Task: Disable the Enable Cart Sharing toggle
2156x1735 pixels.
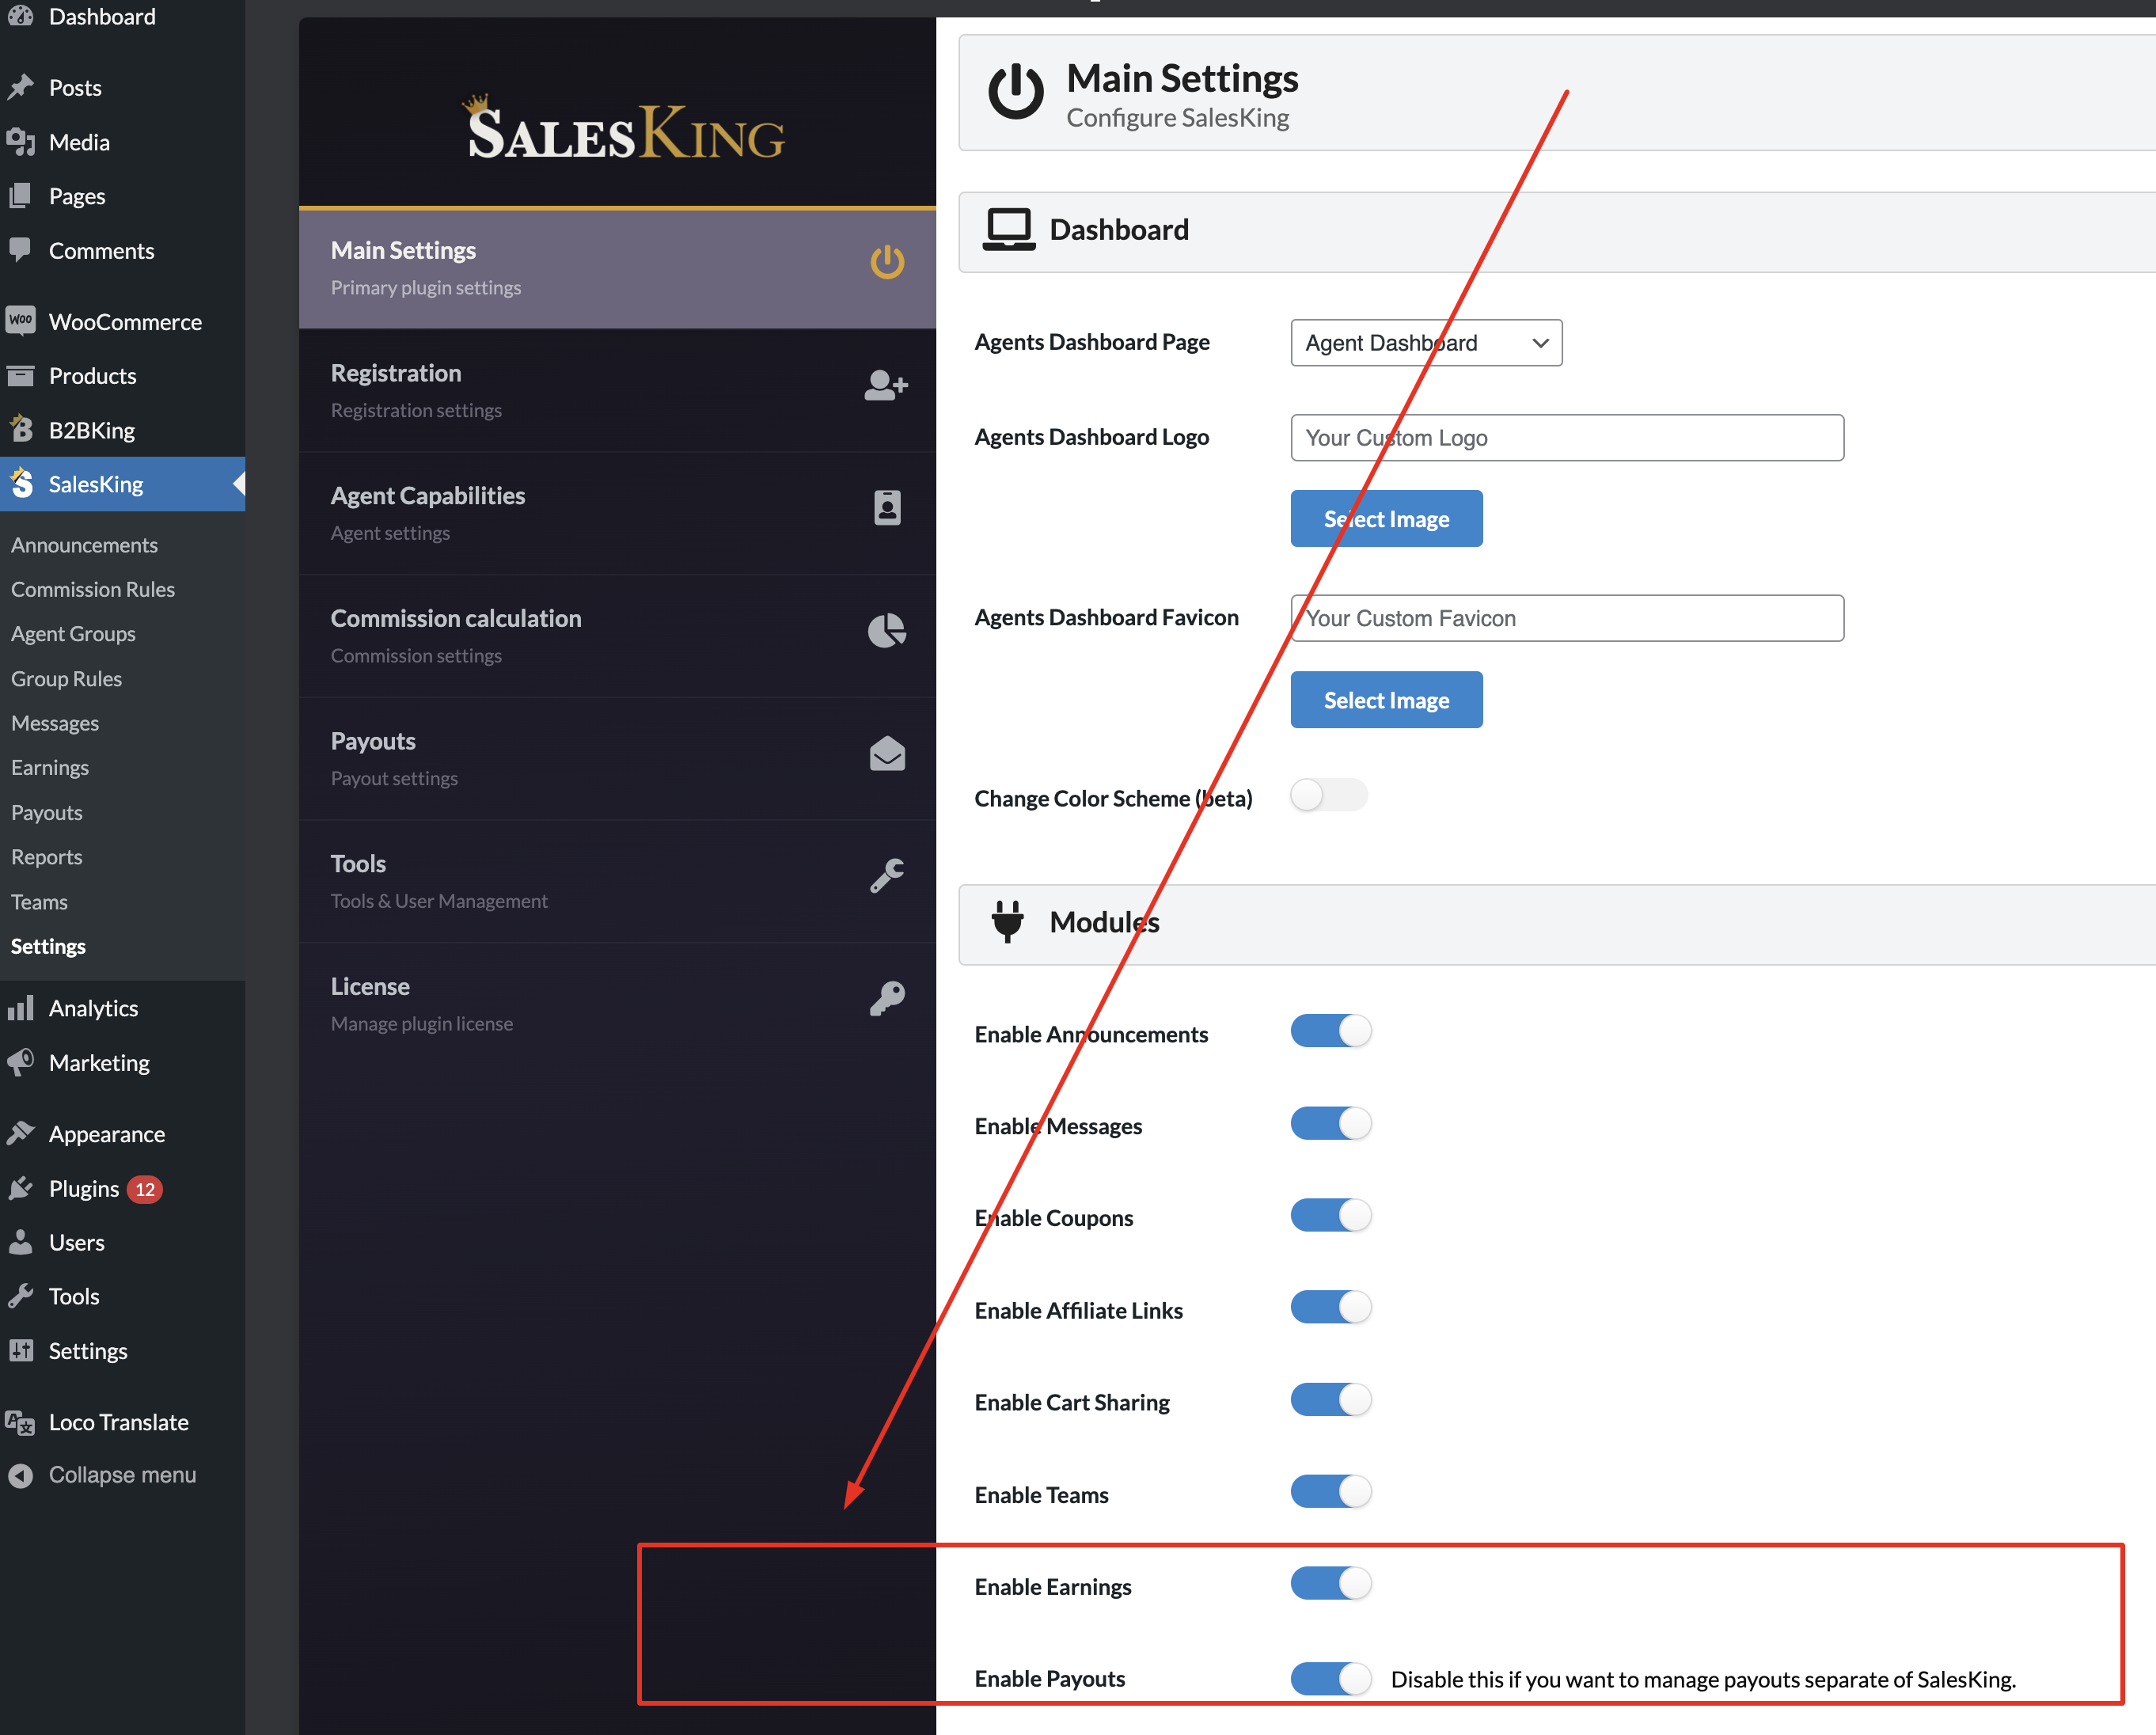Action: point(1331,1399)
